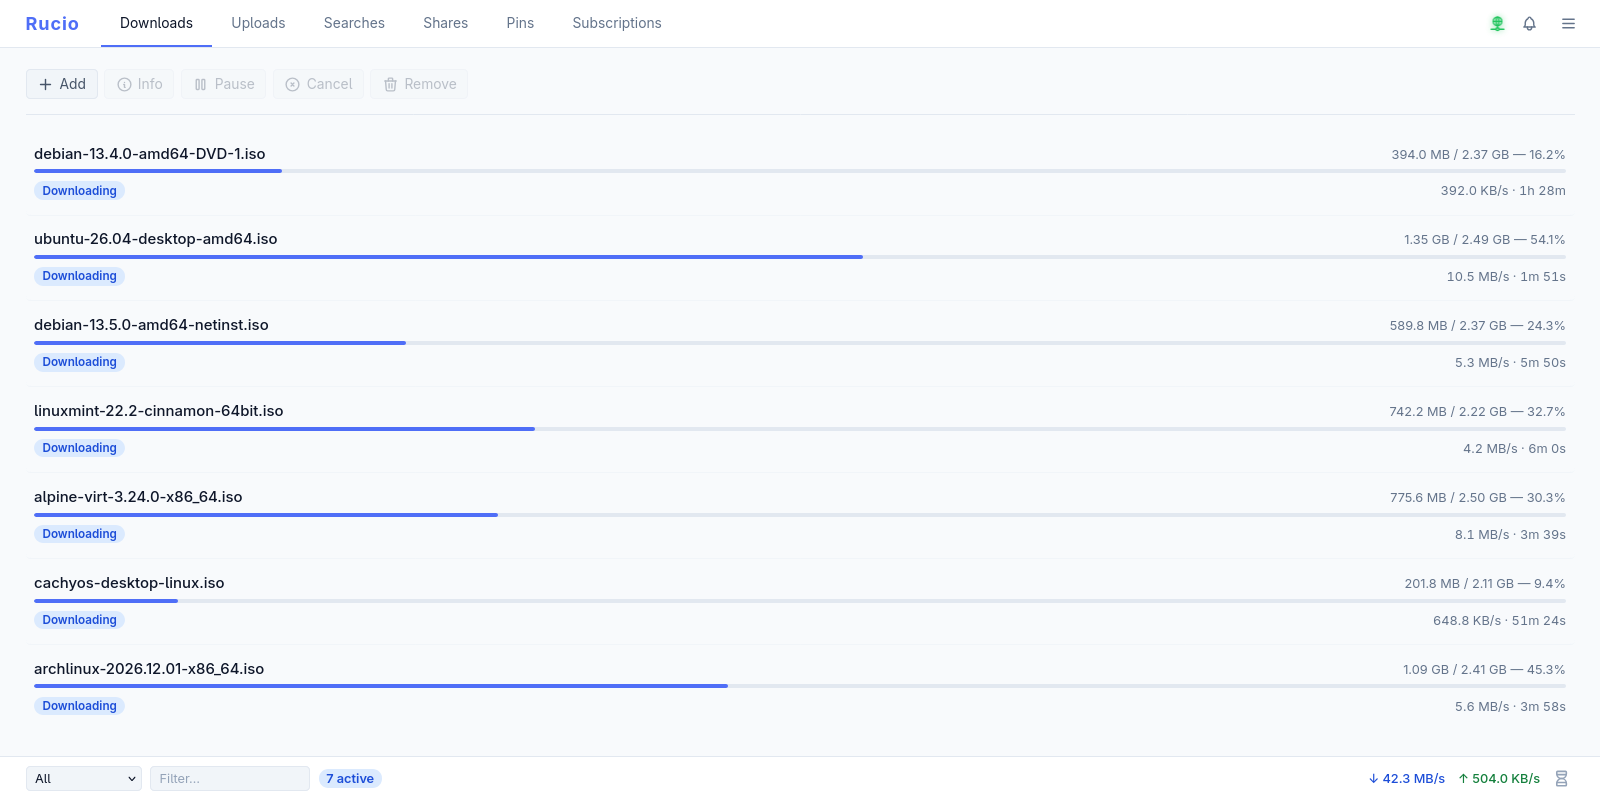This screenshot has height=800, width=1600.
Task: Open the Subscriptions tab
Action: 617,23
